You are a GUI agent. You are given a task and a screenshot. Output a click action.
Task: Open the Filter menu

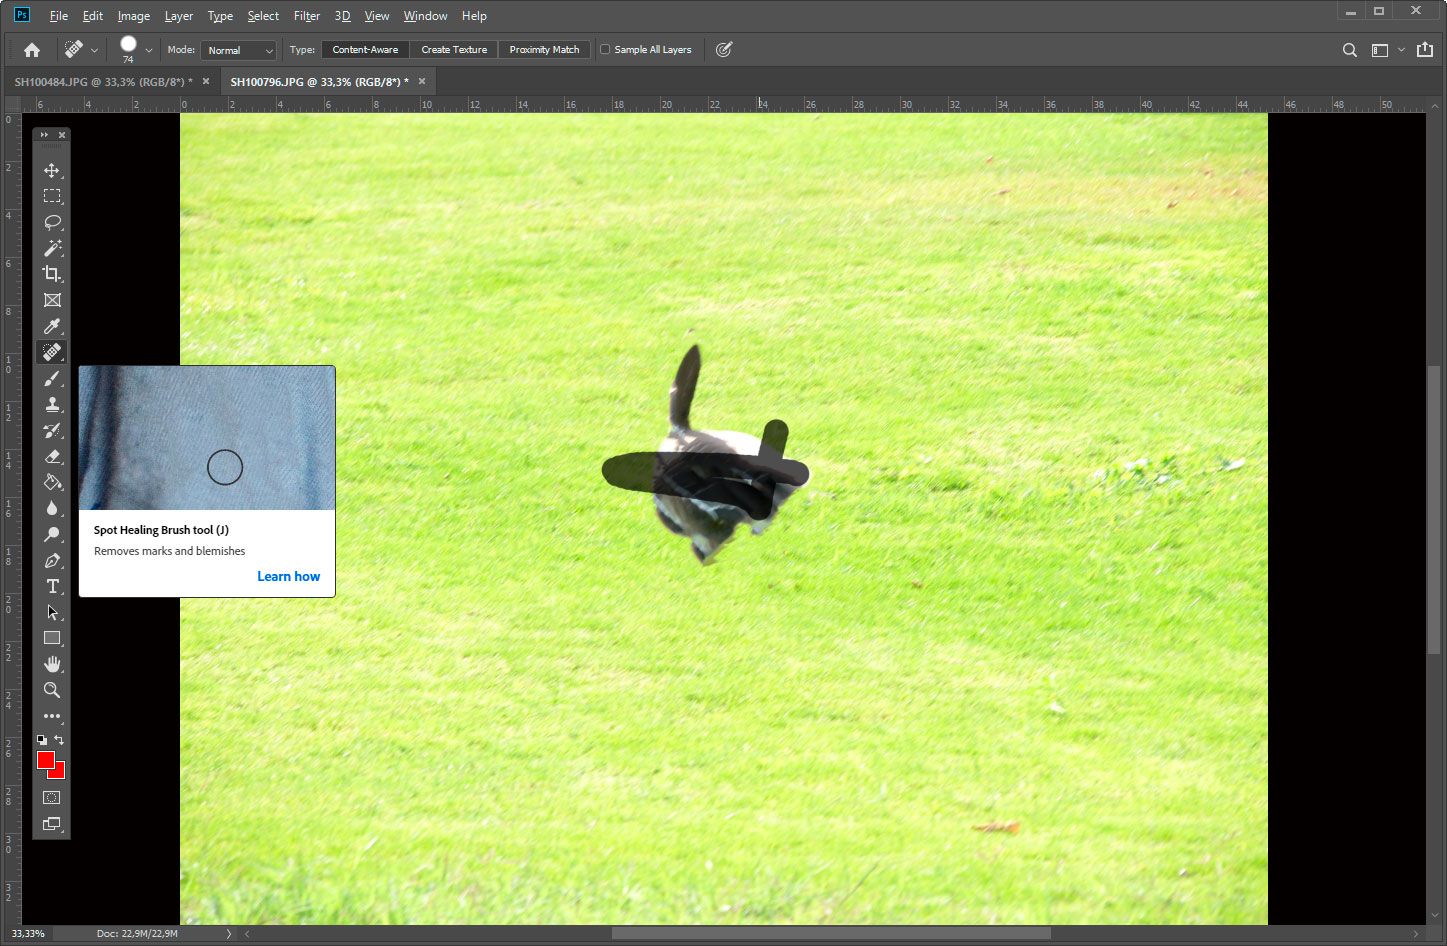coord(307,16)
